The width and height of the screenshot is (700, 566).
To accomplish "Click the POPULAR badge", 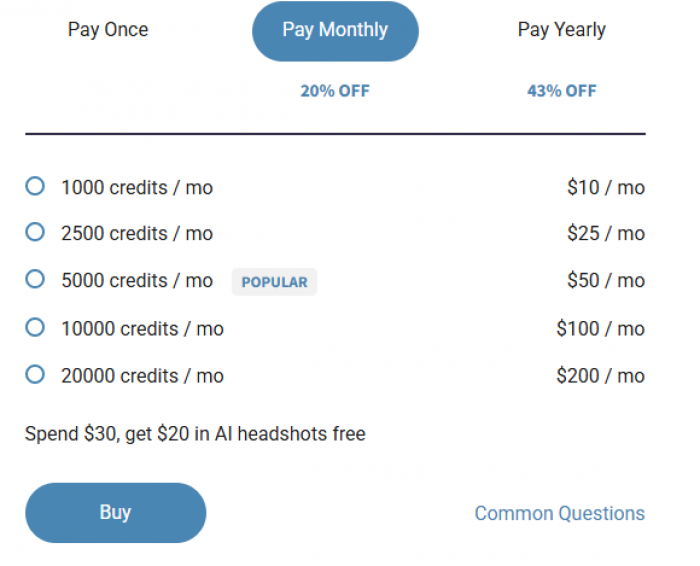I will (274, 282).
